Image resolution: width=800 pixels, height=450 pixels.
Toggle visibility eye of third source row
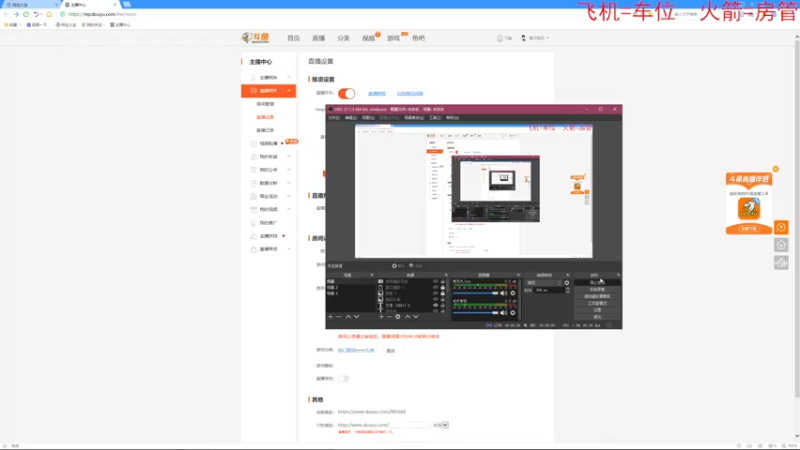coord(435,293)
